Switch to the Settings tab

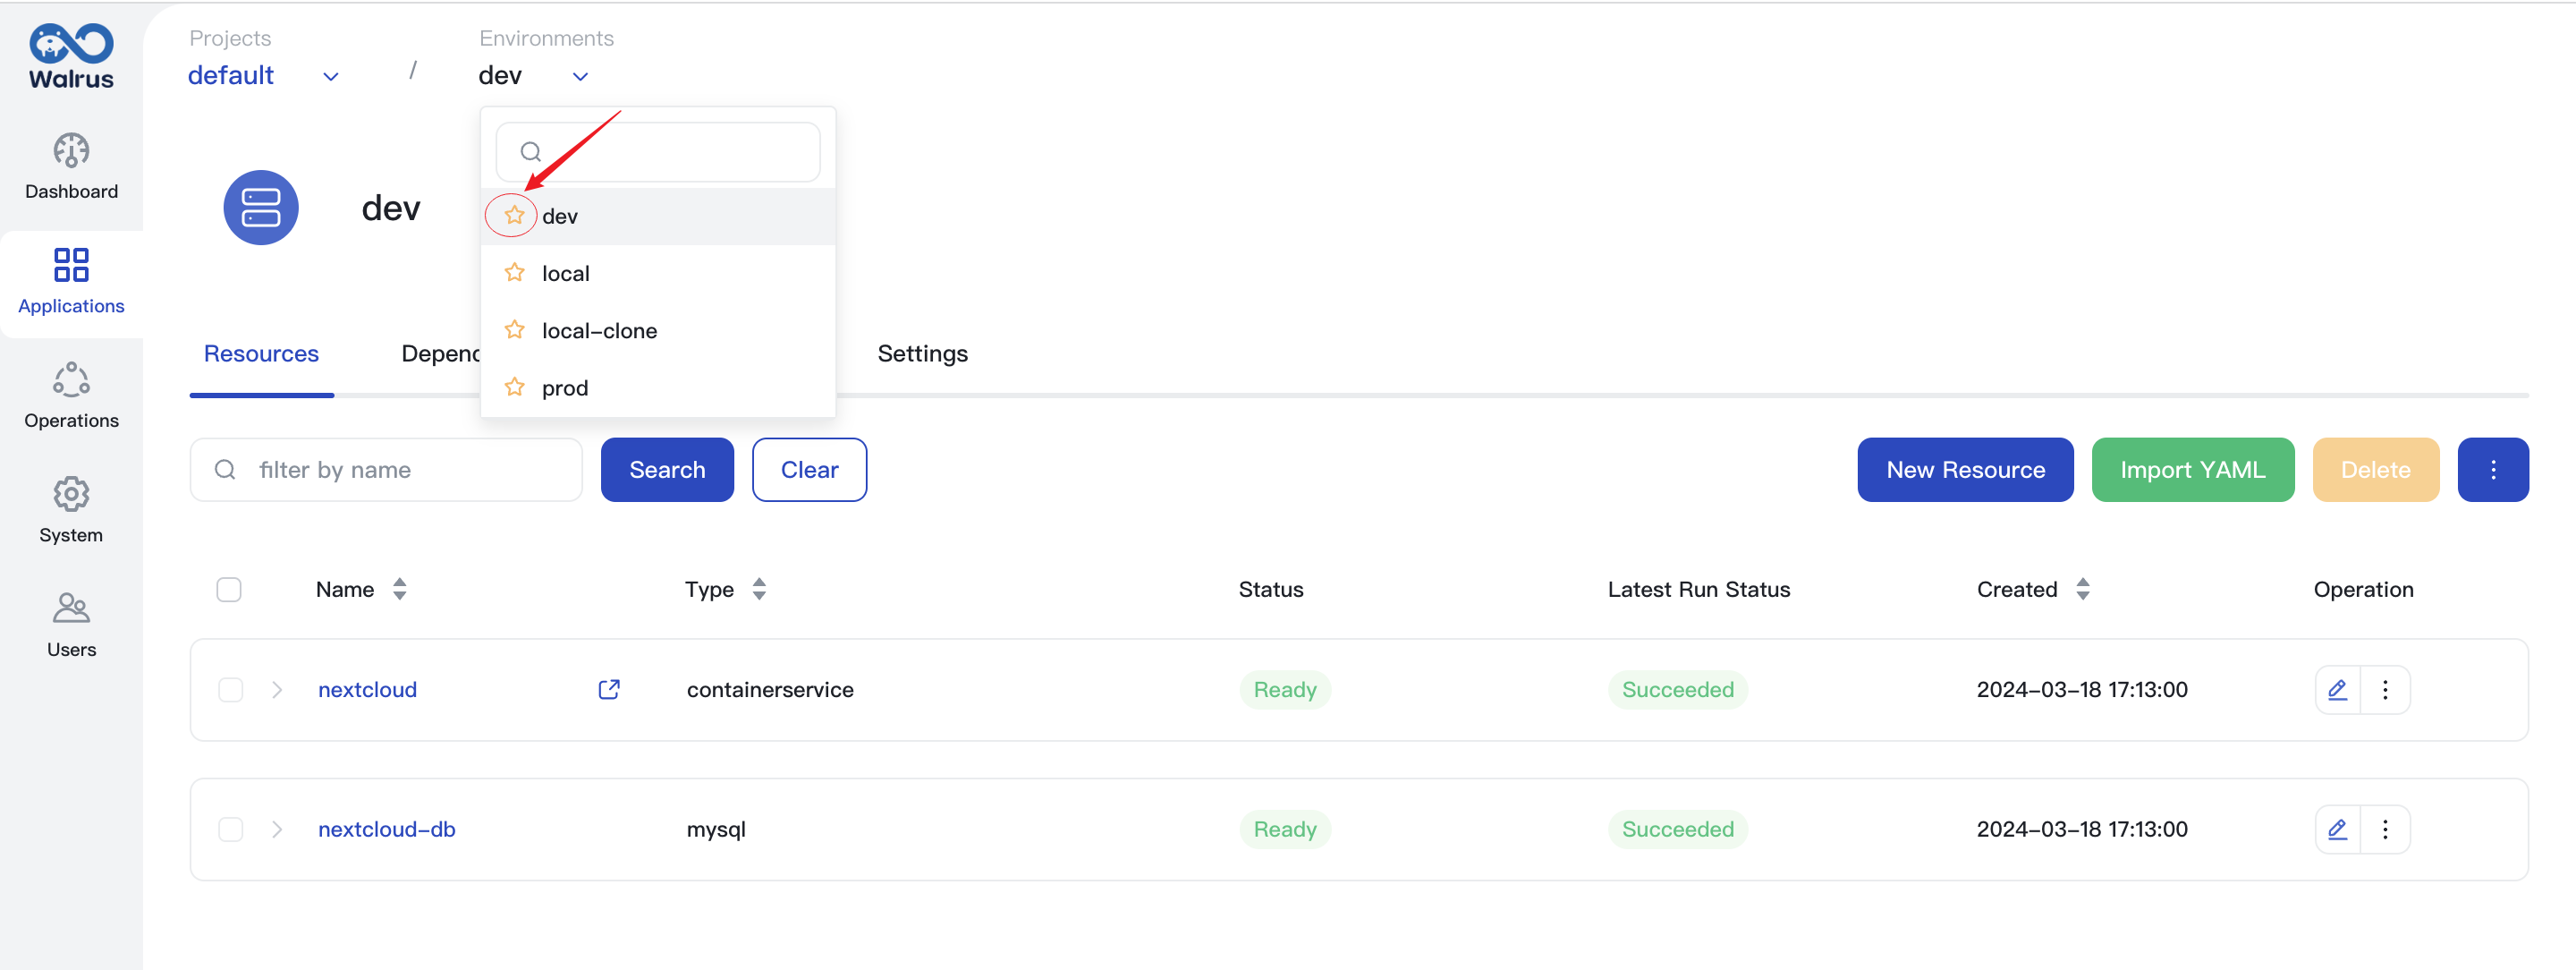coord(922,353)
